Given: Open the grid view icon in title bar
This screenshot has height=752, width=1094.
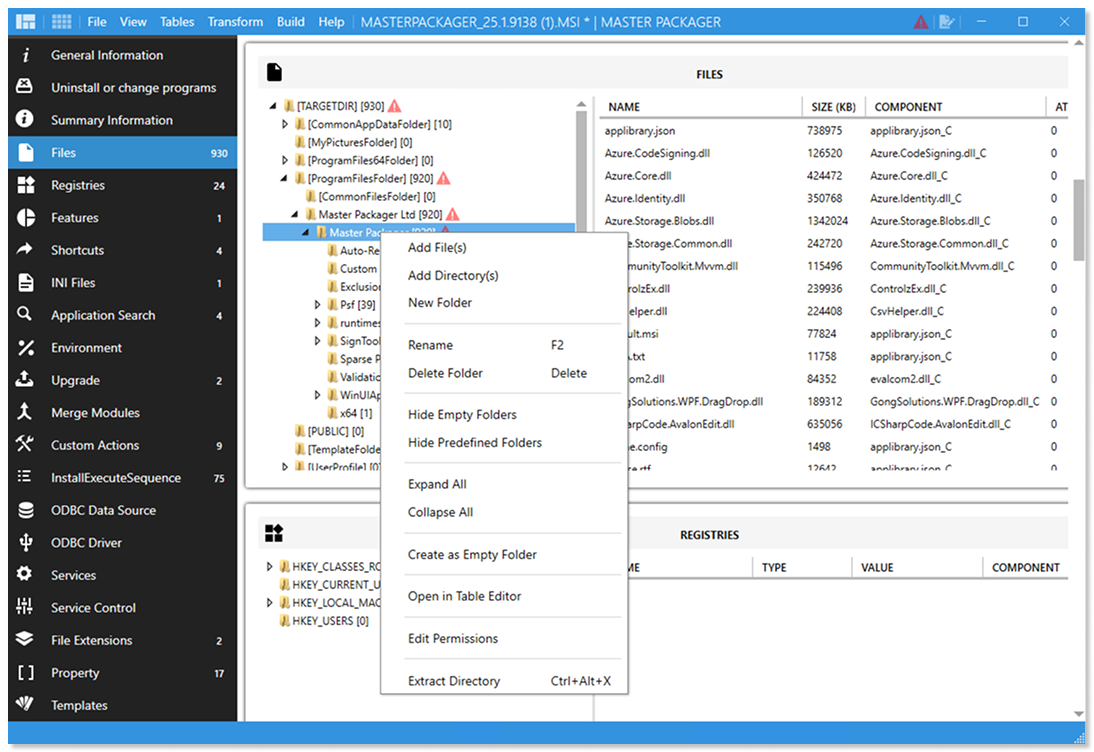Looking at the screenshot, I should [x=61, y=22].
